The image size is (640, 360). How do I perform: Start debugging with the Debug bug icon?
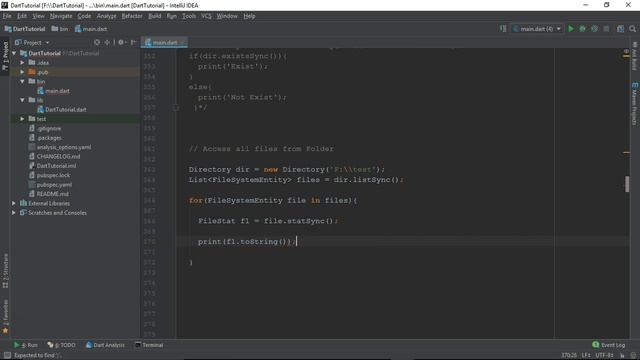coord(582,29)
